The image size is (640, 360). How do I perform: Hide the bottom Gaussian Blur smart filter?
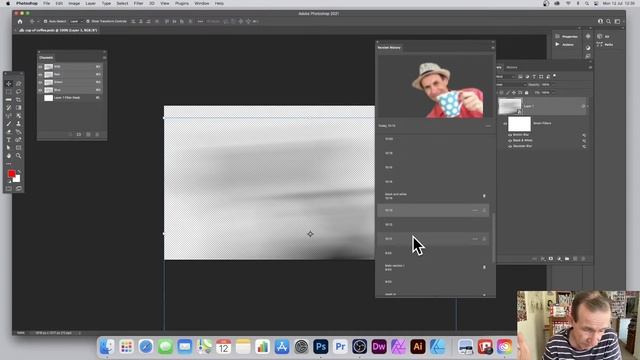click(x=510, y=146)
